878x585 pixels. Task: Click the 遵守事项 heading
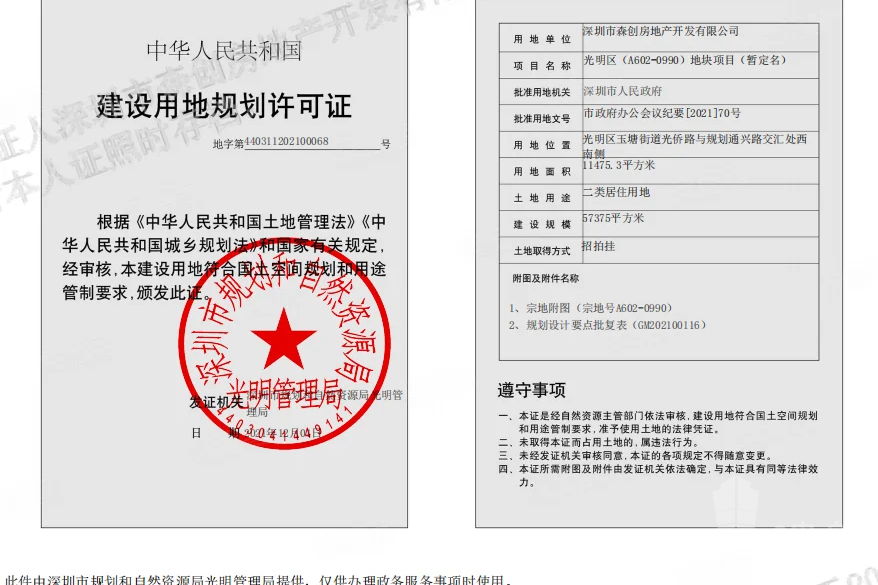531,390
